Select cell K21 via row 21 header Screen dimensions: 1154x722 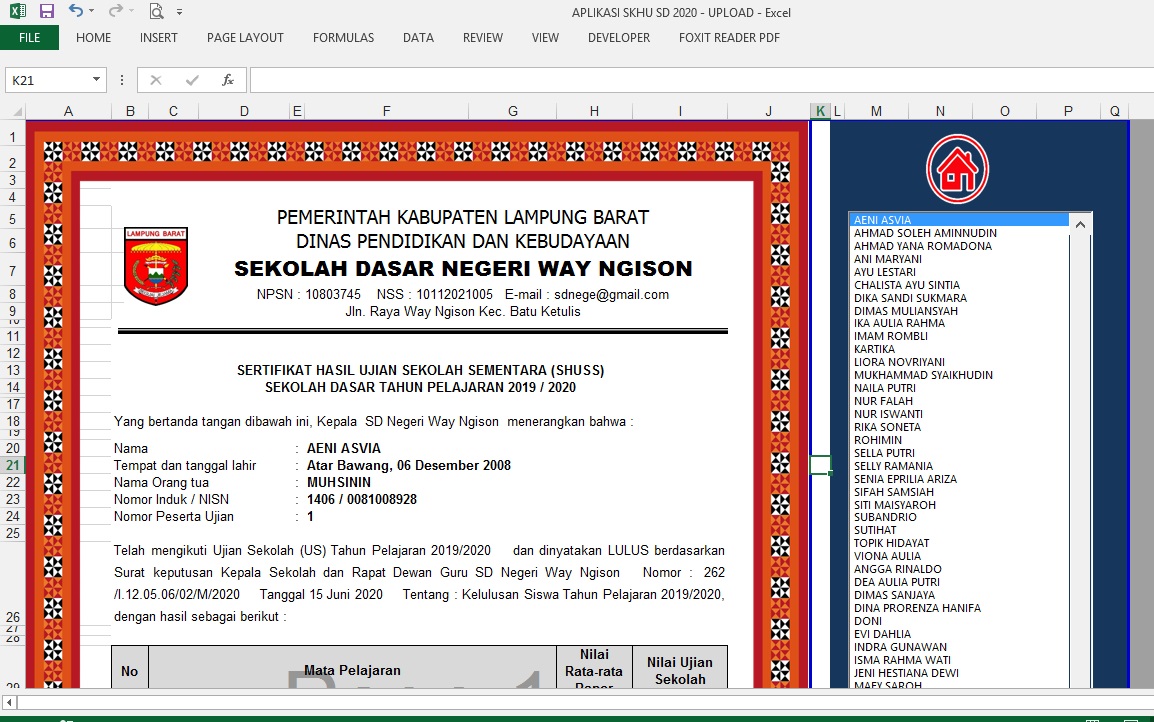(14, 466)
